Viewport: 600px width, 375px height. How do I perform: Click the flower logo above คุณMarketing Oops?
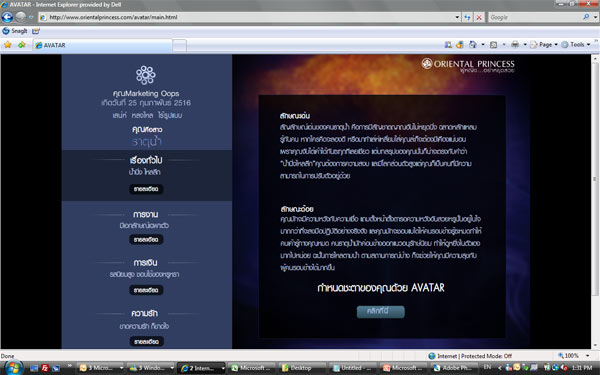tap(146, 75)
